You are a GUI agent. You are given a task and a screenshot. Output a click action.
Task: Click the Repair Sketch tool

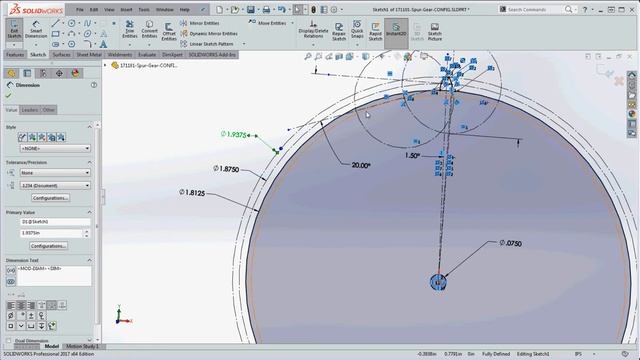[339, 32]
